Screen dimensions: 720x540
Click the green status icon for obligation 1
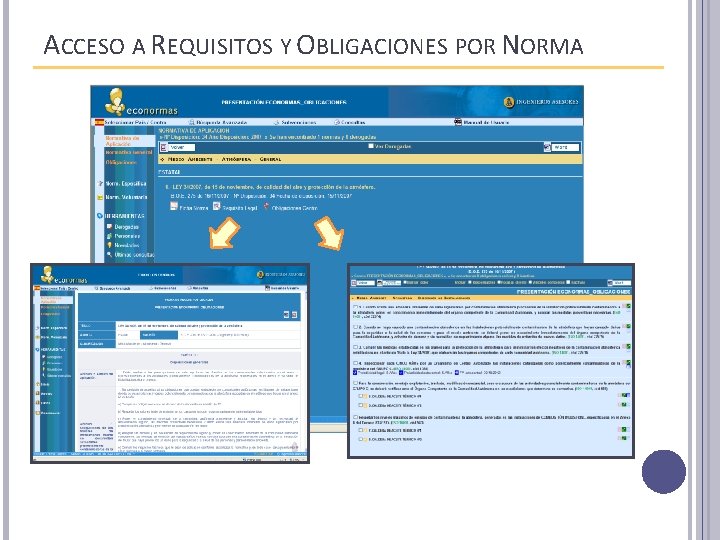coord(627,307)
